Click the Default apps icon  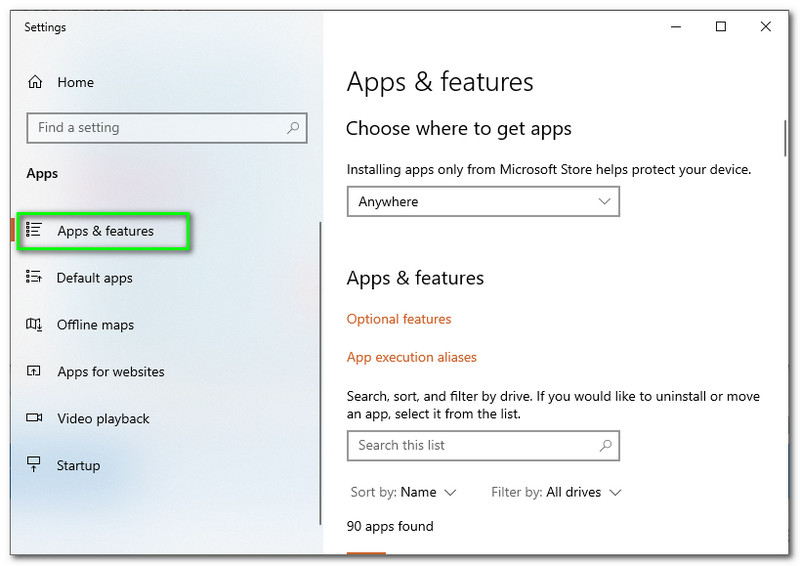(x=34, y=277)
